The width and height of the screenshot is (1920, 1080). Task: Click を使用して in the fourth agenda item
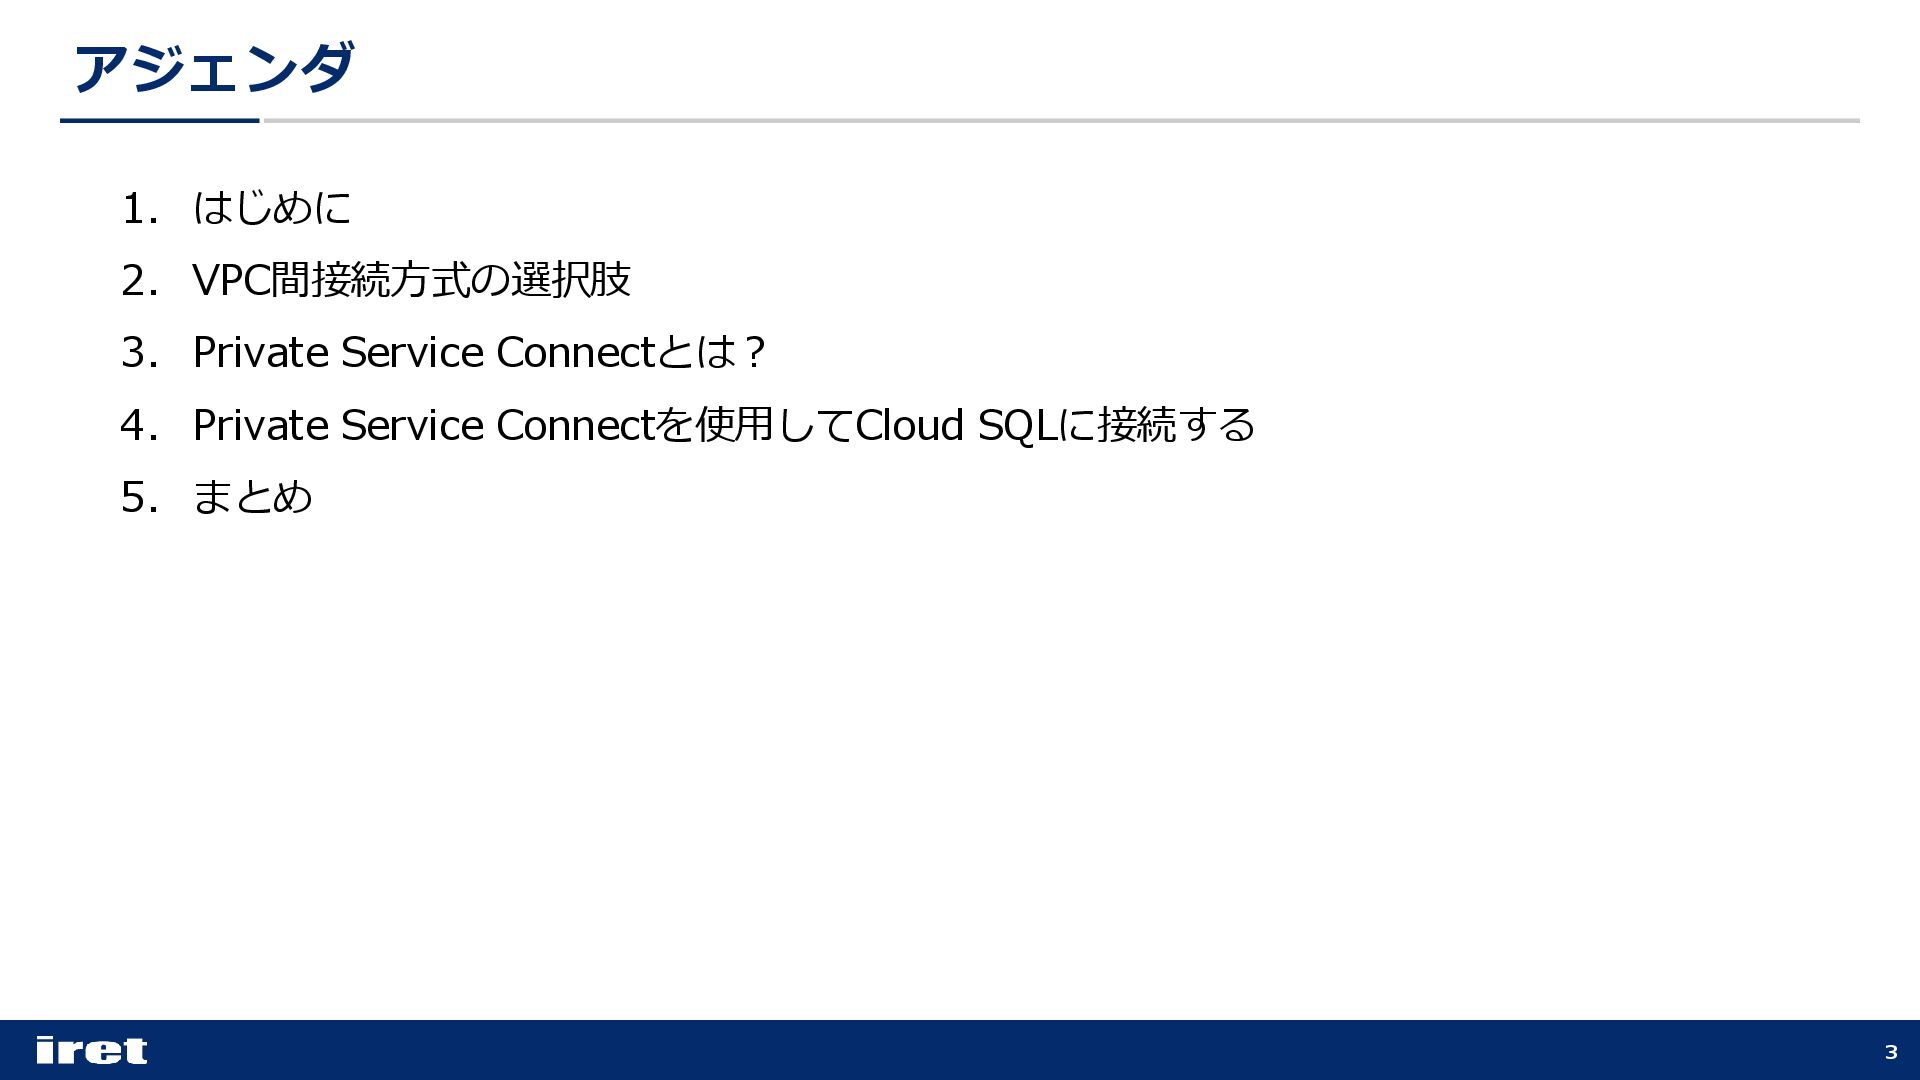755,425
